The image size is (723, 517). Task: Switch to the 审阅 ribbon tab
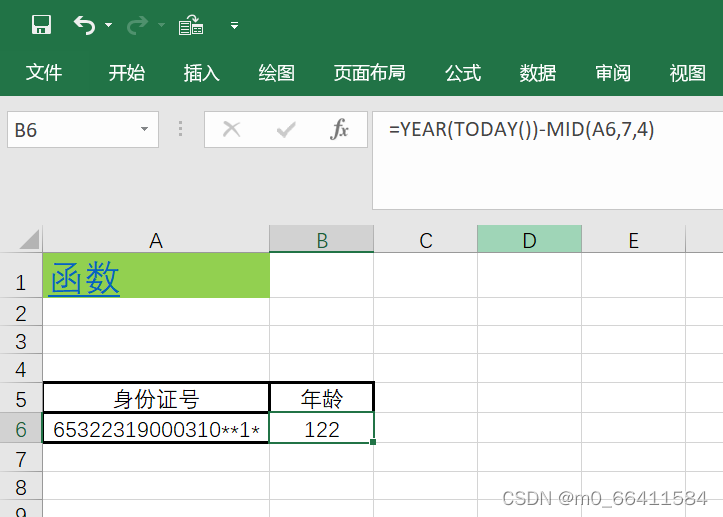click(613, 73)
